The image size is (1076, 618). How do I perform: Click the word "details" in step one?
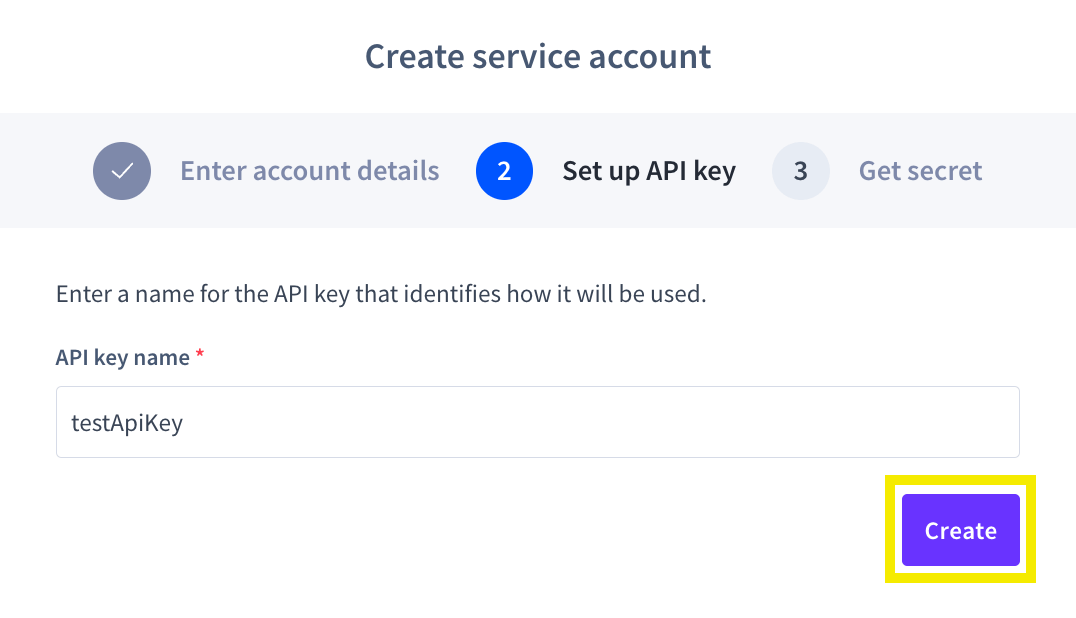[399, 171]
